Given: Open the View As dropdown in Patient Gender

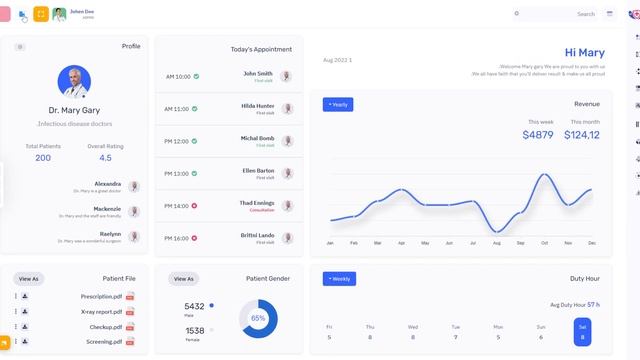Looking at the screenshot, I should [x=184, y=279].
